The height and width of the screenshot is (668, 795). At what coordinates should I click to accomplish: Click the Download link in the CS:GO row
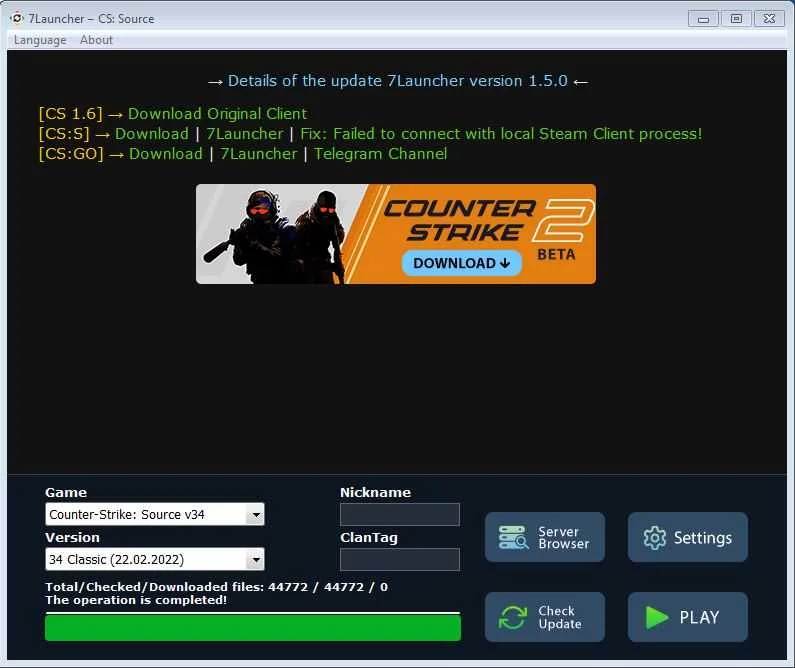click(166, 154)
